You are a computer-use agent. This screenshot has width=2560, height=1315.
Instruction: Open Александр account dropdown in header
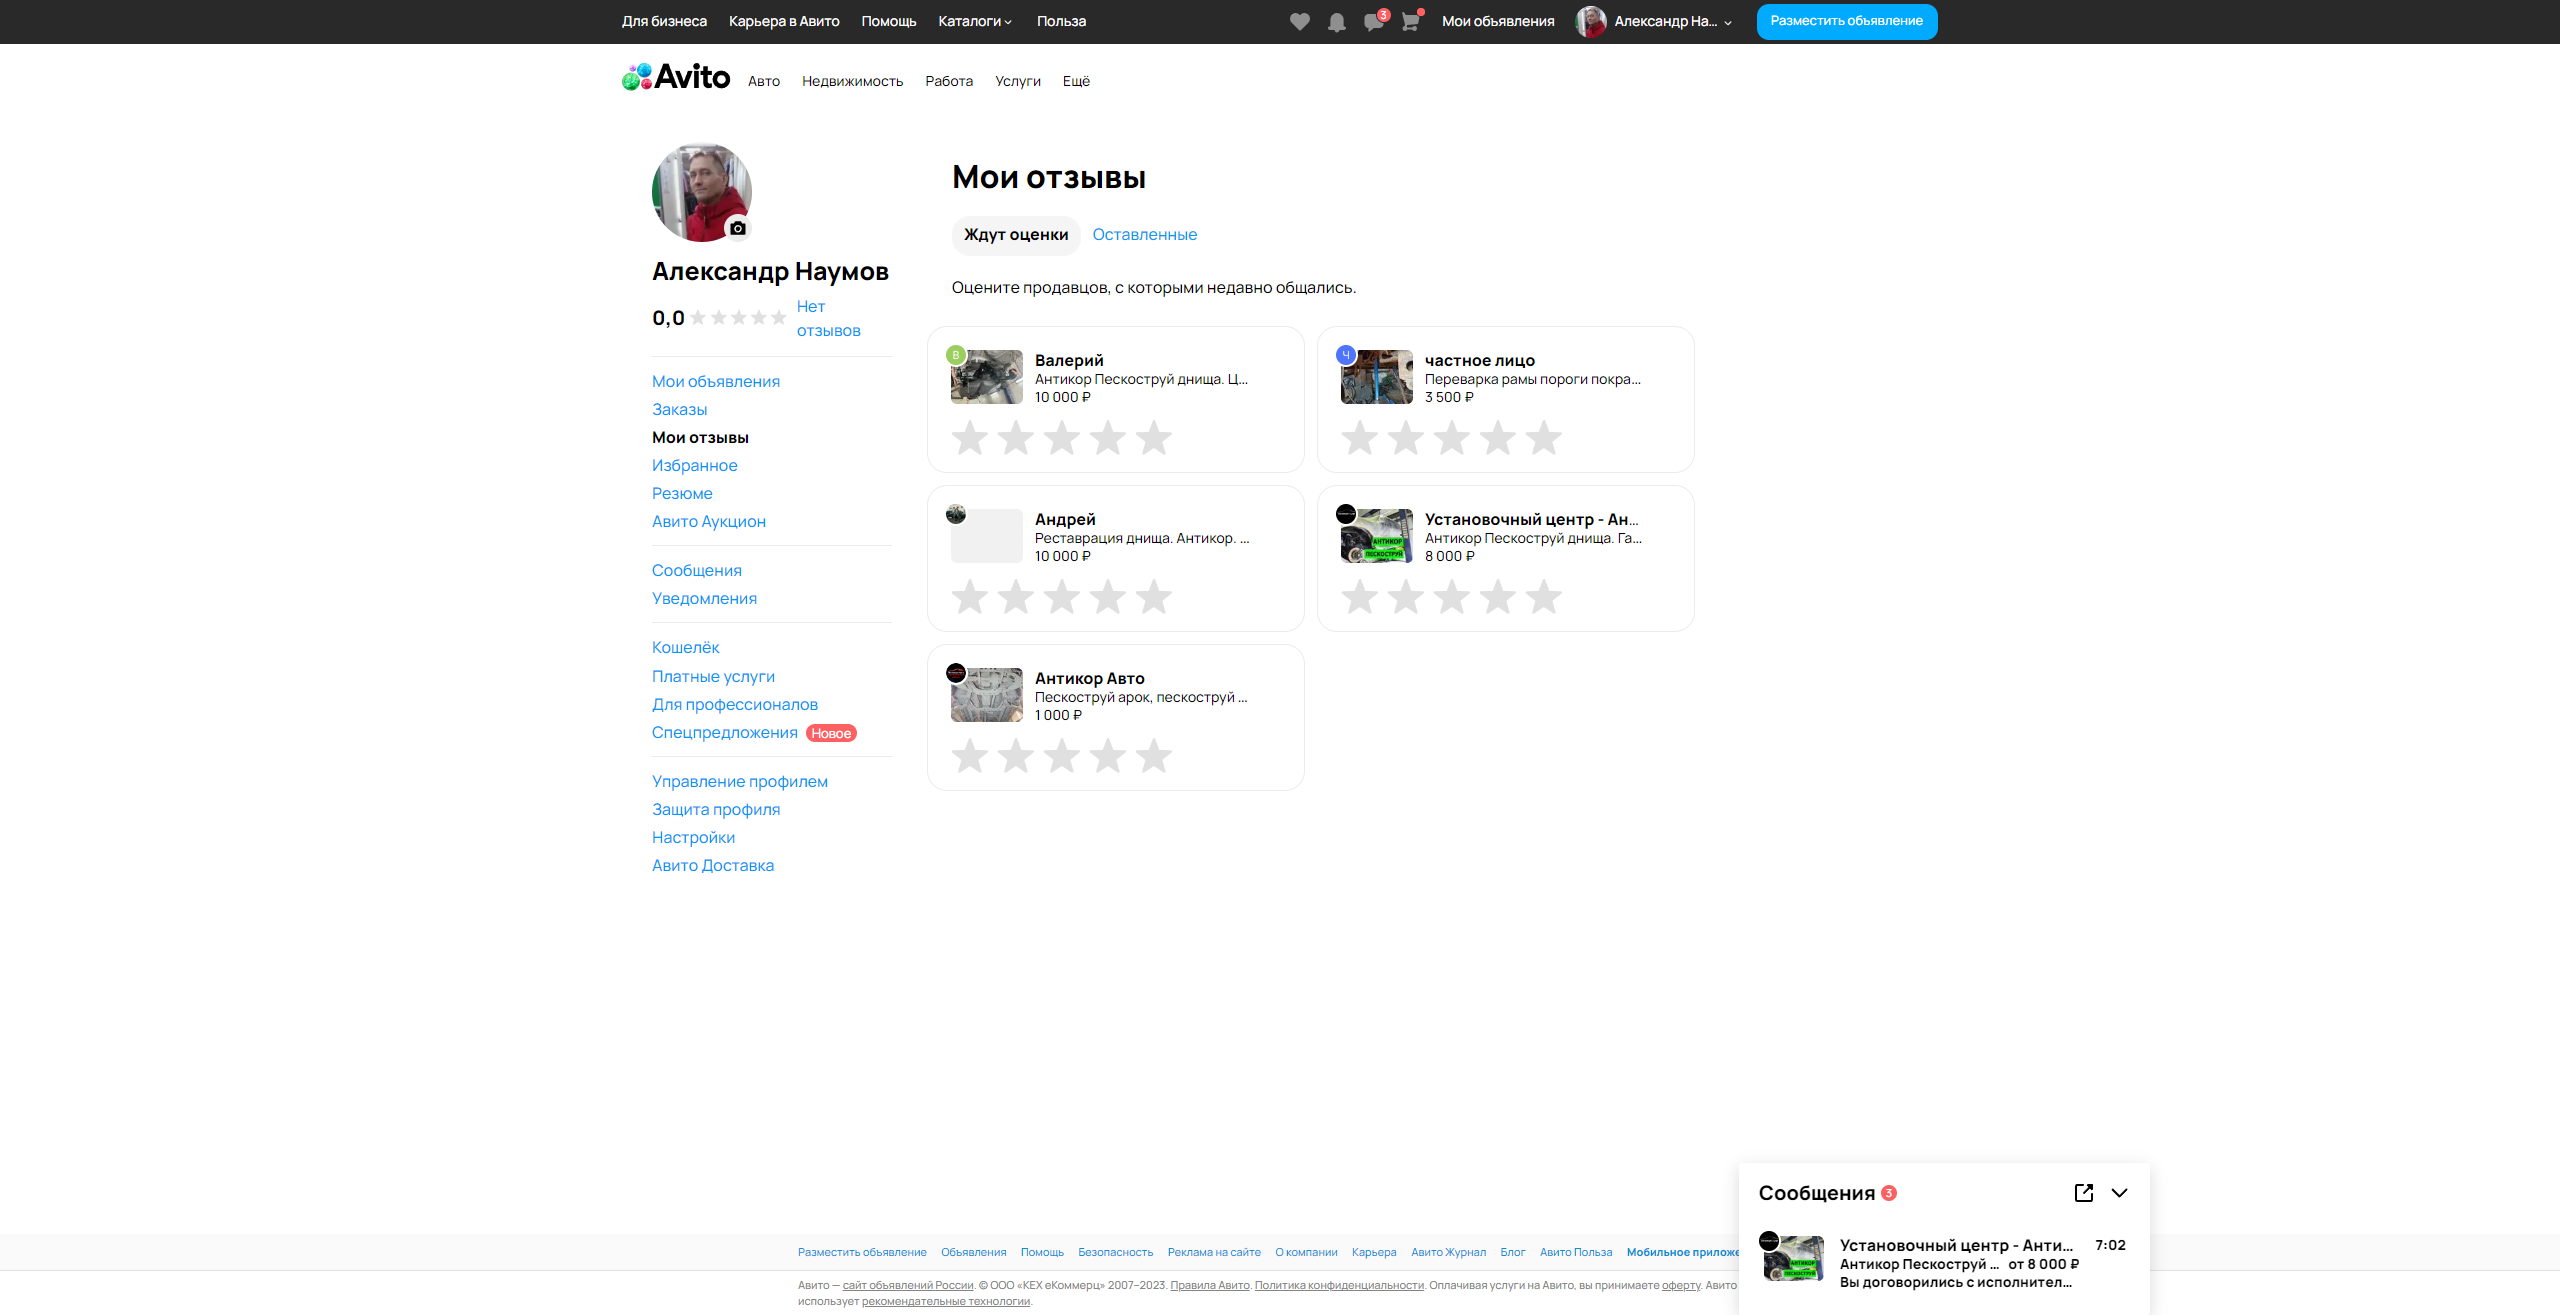1665,21
